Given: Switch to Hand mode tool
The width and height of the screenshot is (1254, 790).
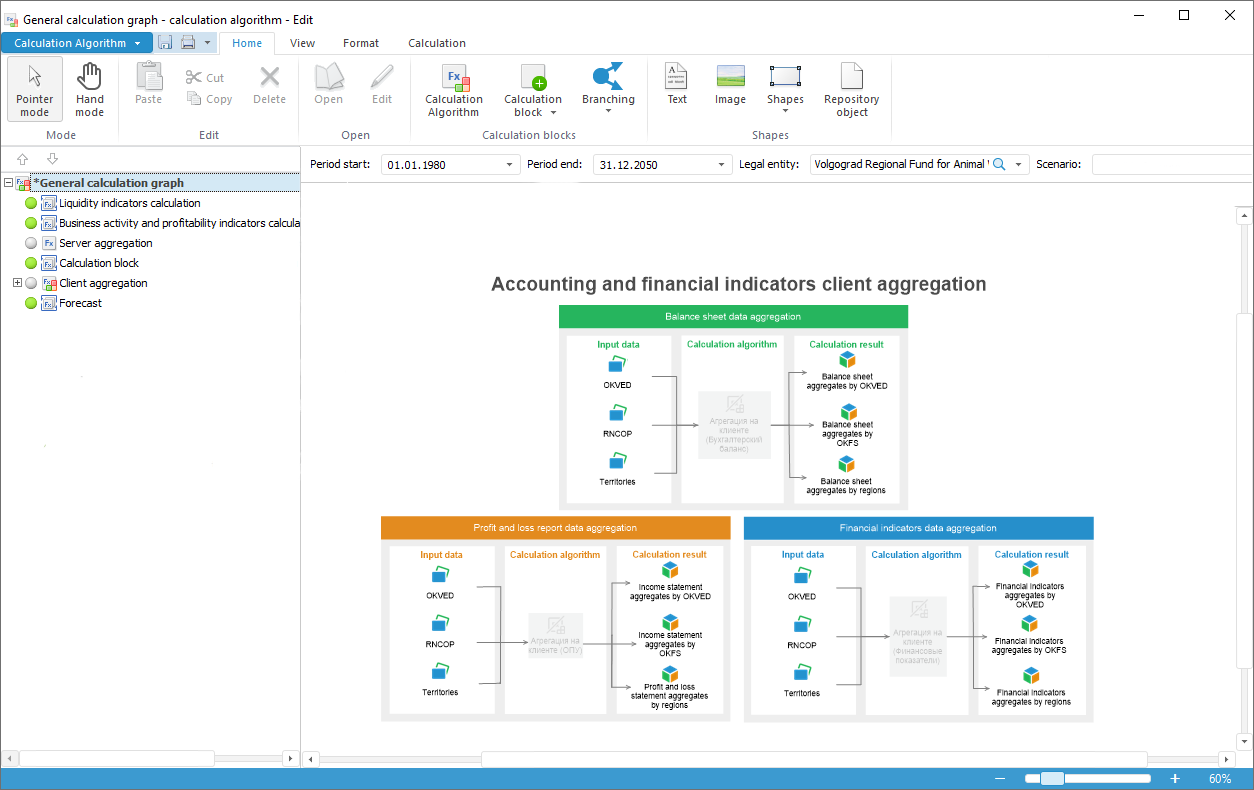Looking at the screenshot, I should point(90,90).
